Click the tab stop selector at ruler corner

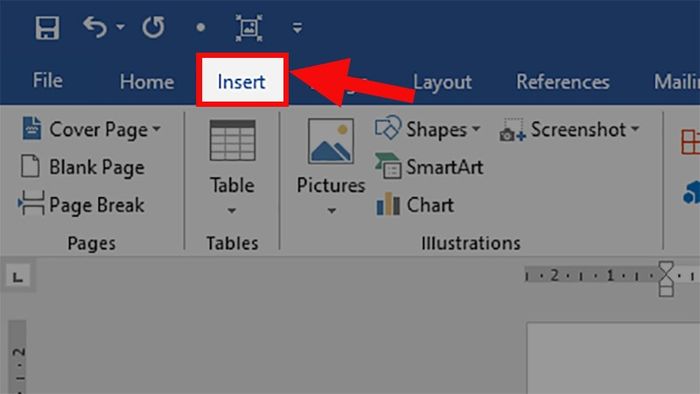point(18,277)
